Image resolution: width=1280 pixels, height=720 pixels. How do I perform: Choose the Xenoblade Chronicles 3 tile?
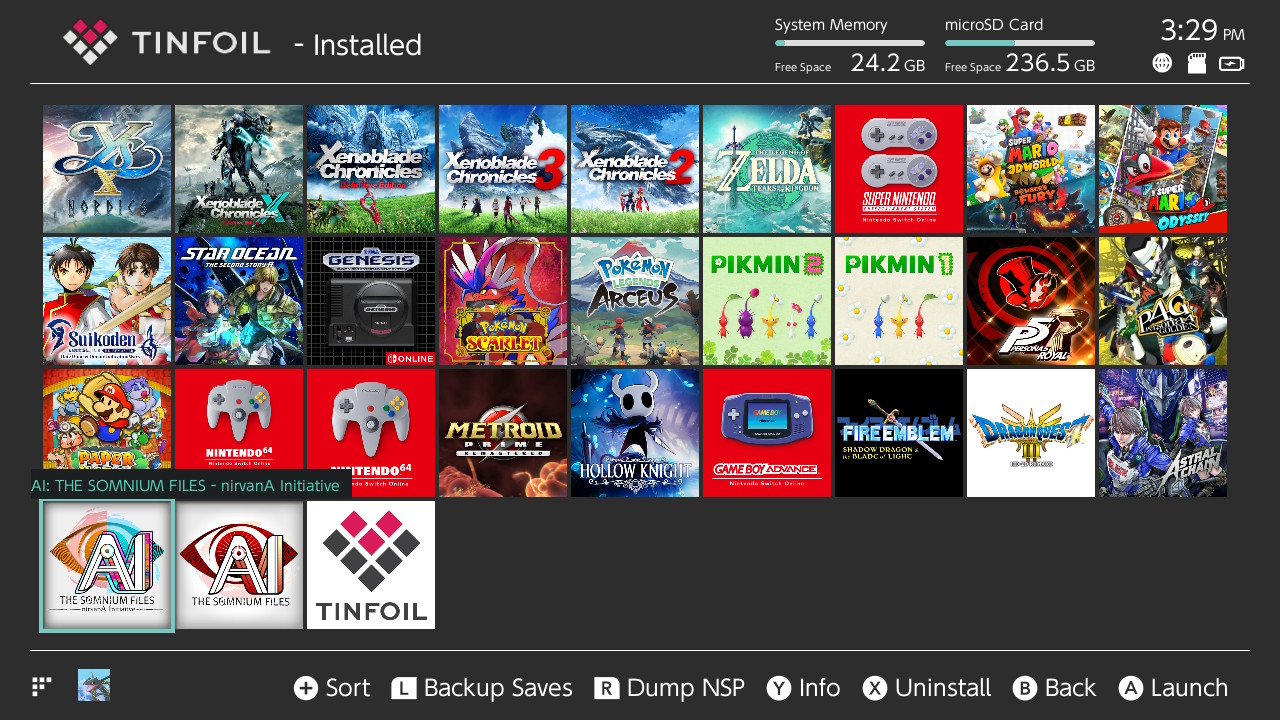click(503, 169)
